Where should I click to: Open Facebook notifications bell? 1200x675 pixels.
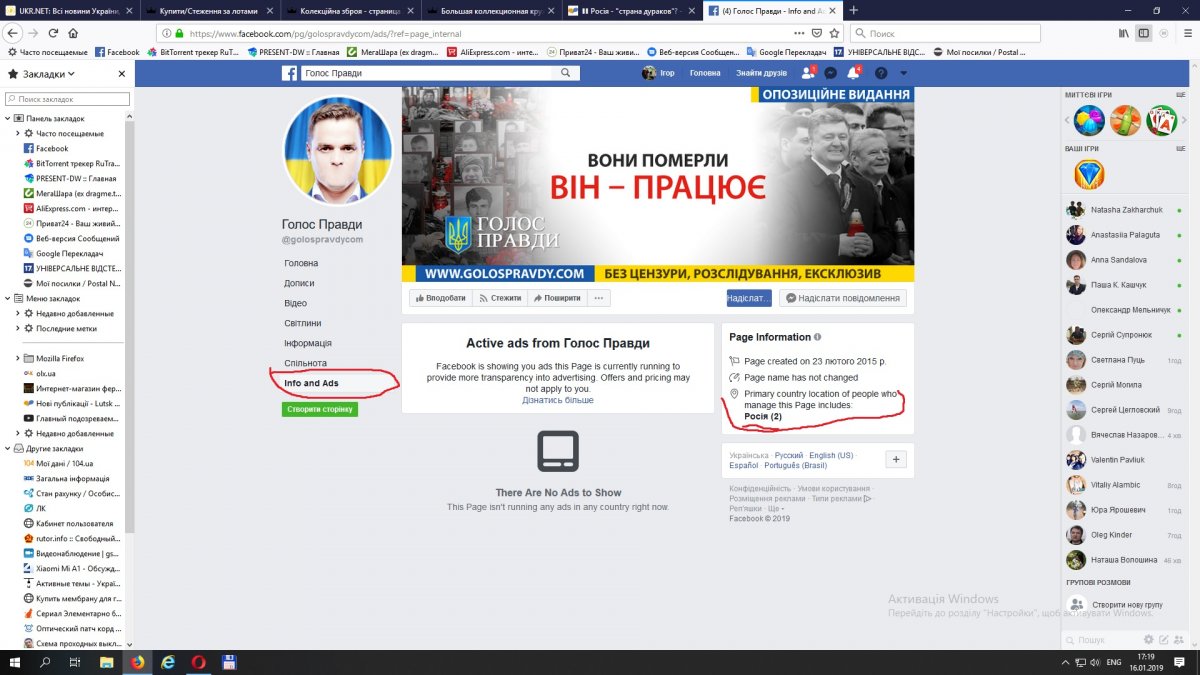click(853, 73)
